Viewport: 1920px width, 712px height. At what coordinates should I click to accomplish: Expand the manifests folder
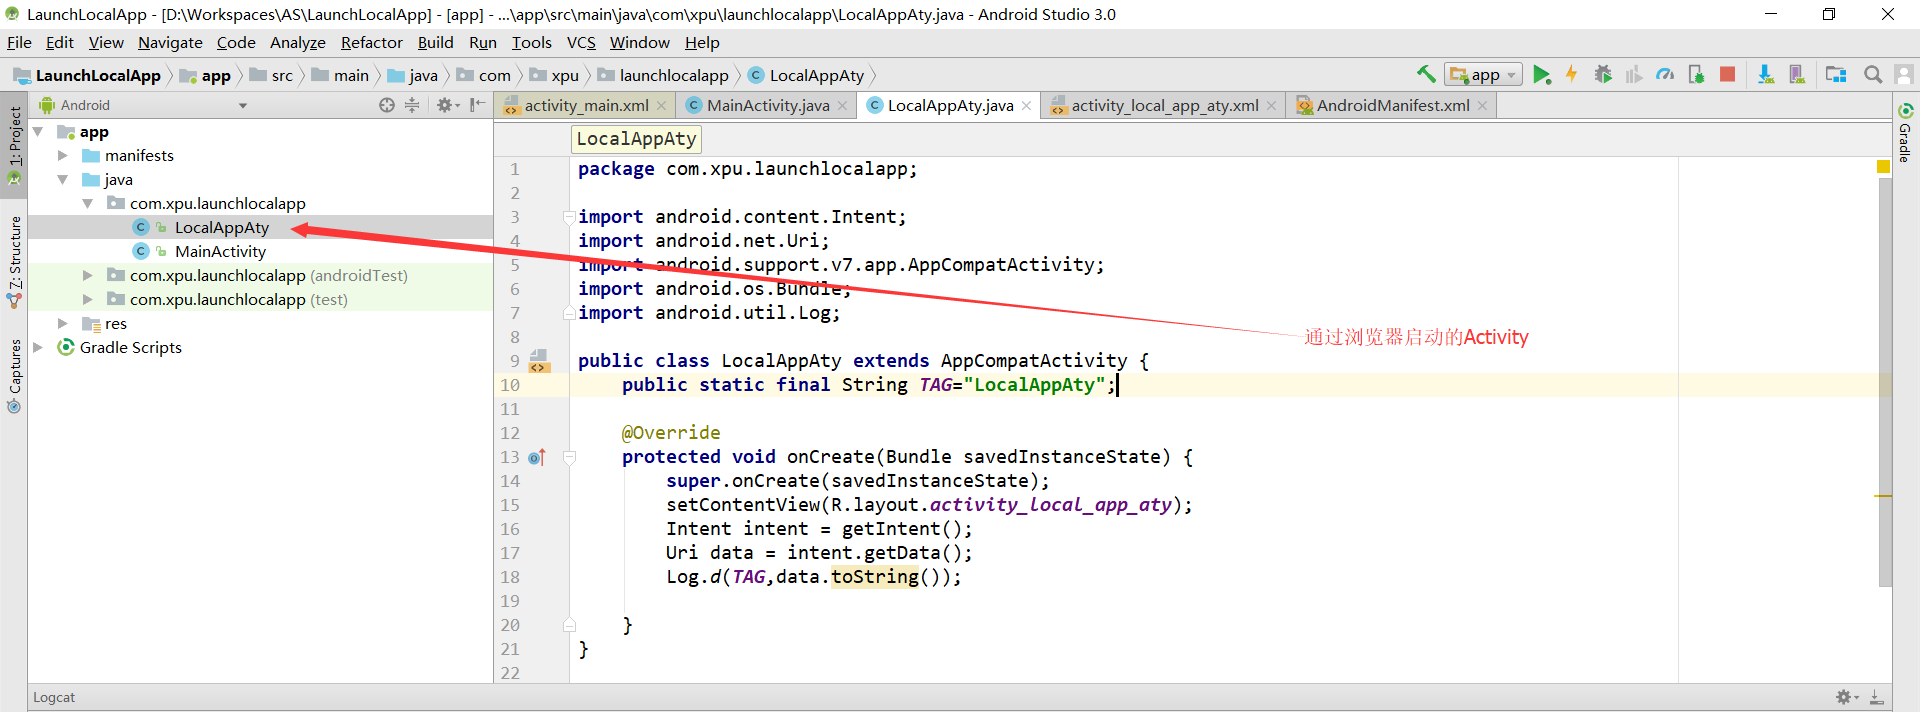tap(63, 156)
